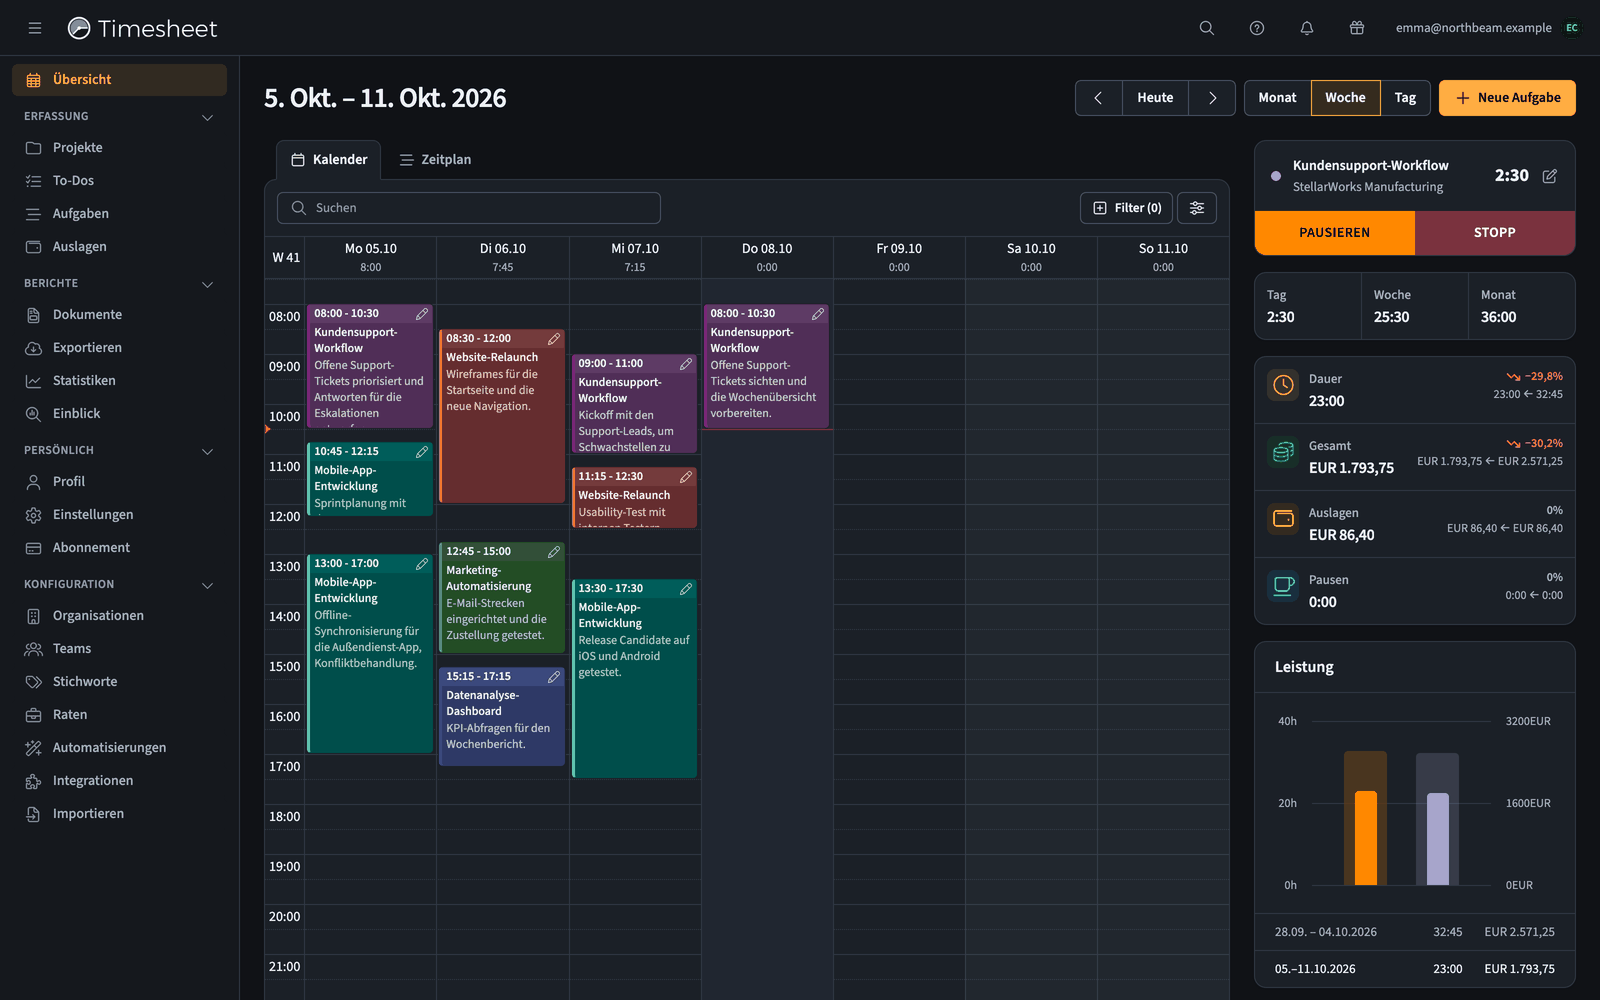Click the Suchen search field
Screen dimensions: 1600x1000
pos(469,208)
